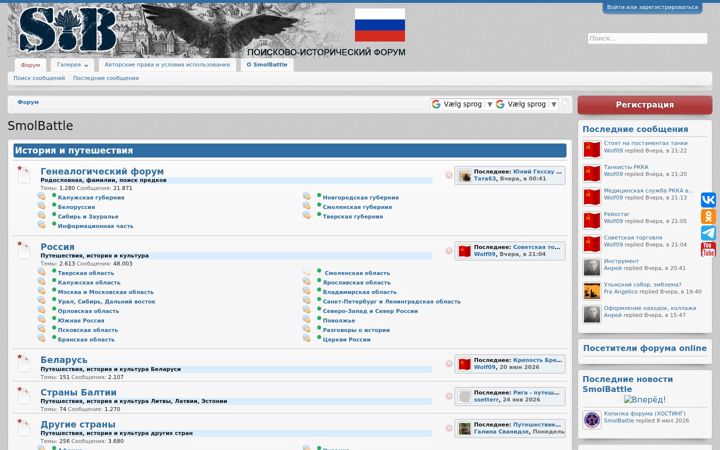Click RSS icon in Россия row

point(449,250)
